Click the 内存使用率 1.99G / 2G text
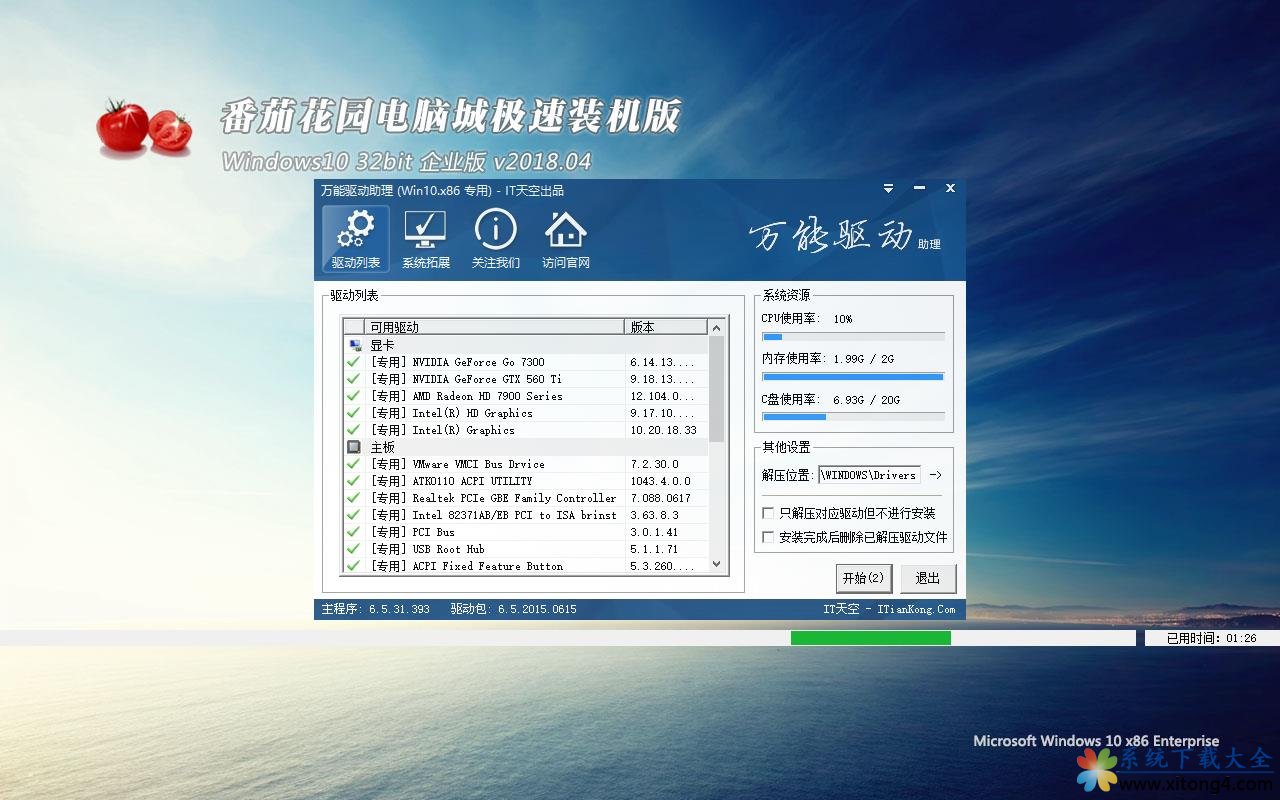Image resolution: width=1280 pixels, height=800 pixels. tap(827, 359)
